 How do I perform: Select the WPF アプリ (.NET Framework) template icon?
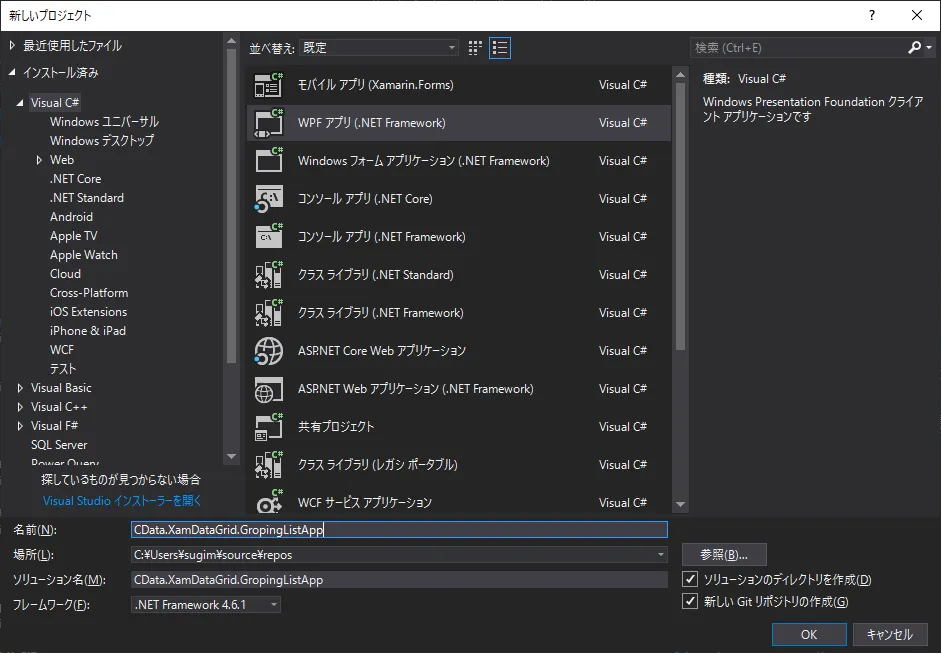268,122
